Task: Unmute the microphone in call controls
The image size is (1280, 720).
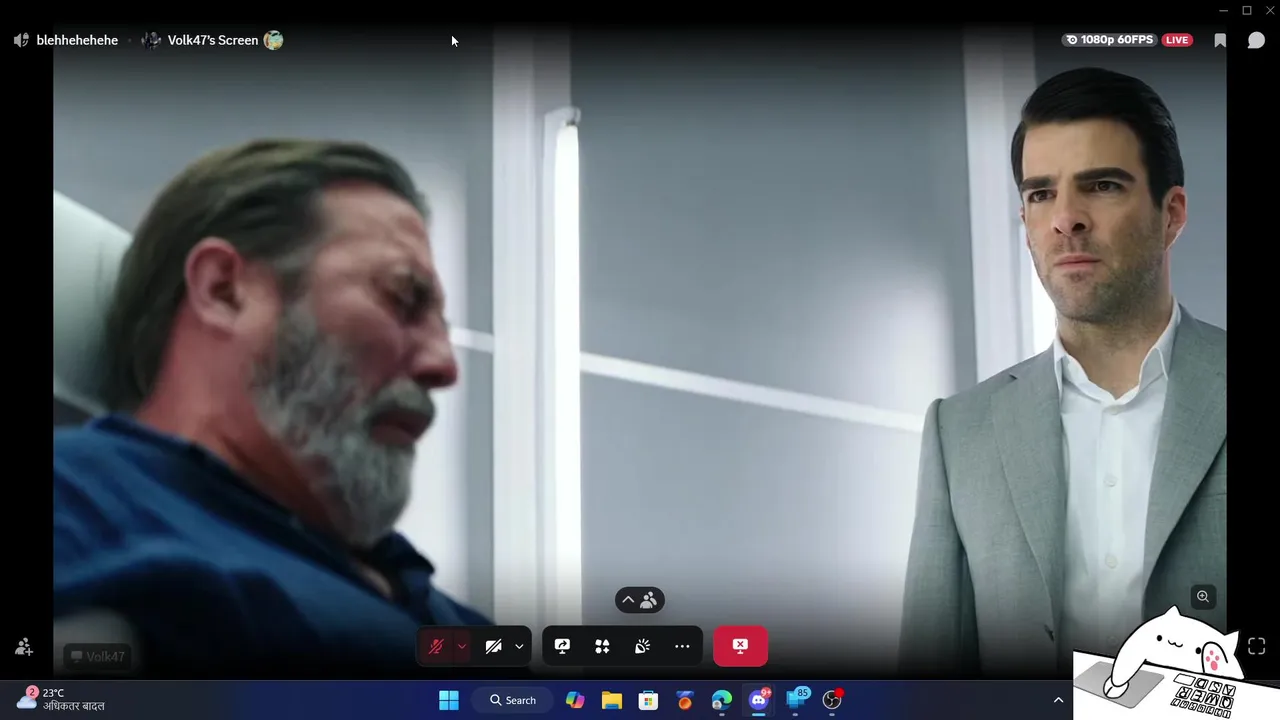Action: coord(436,646)
